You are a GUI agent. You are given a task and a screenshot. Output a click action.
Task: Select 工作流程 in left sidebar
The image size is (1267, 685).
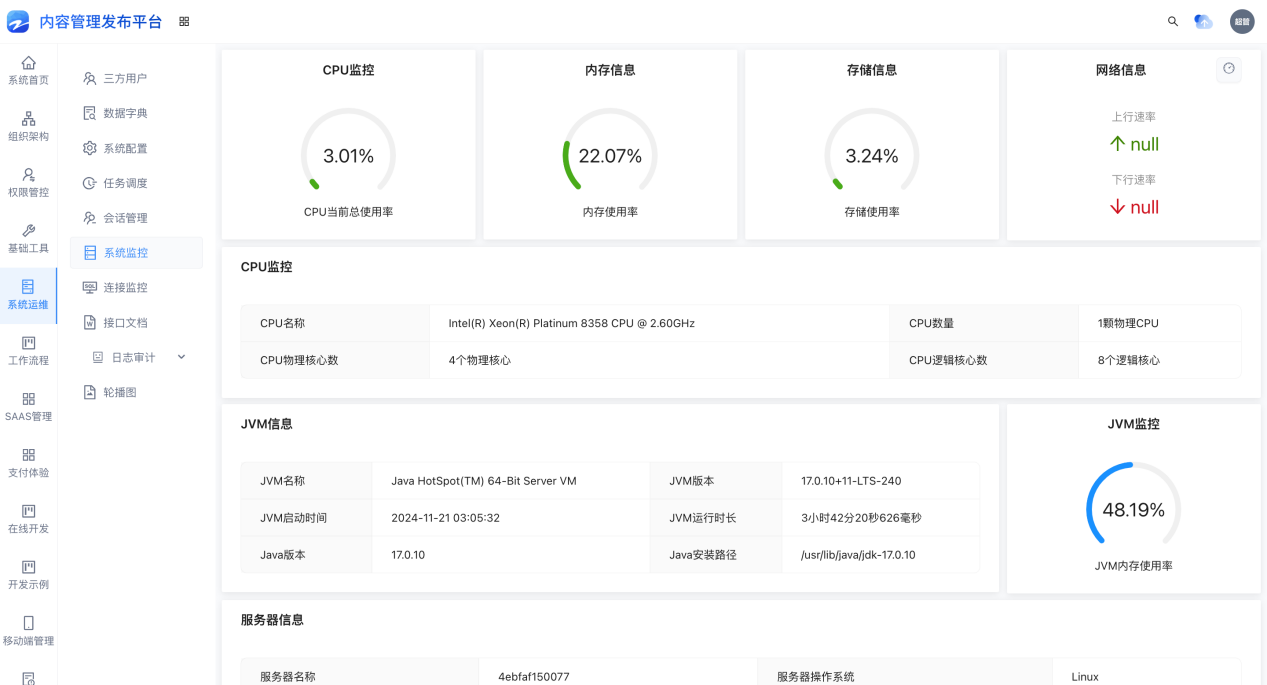click(28, 350)
